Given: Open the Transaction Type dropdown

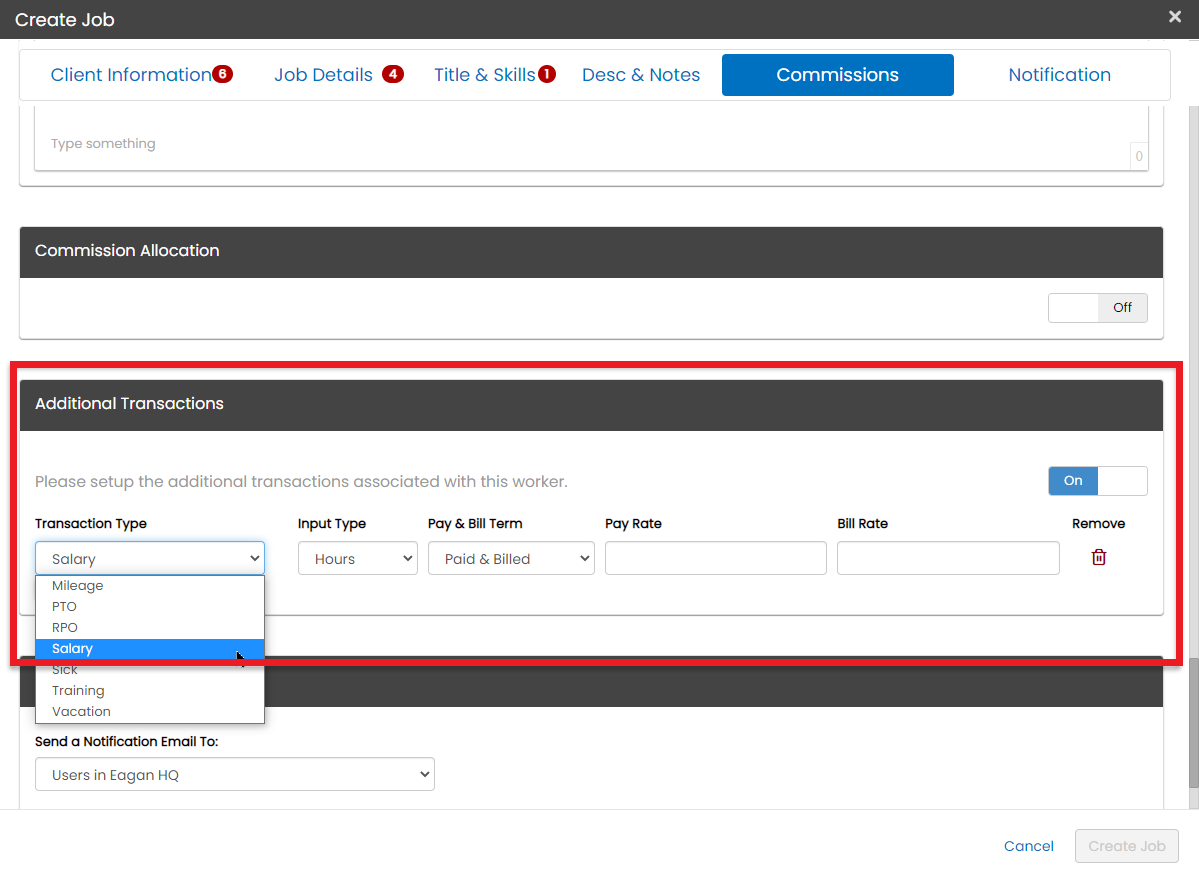Looking at the screenshot, I should click(150, 559).
